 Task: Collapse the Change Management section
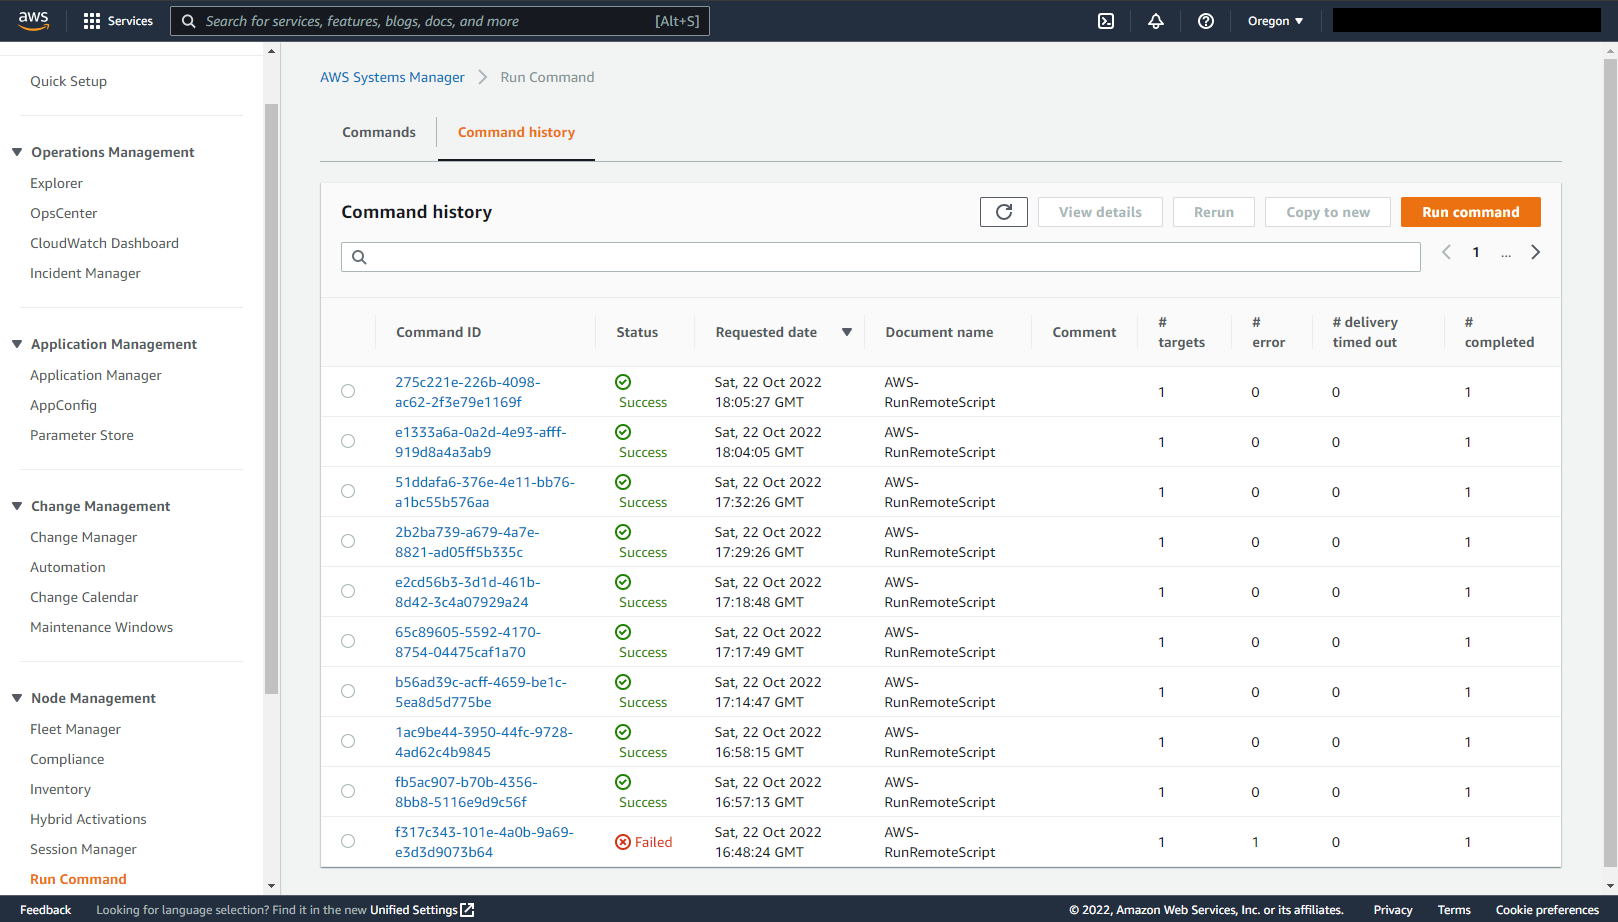17,506
